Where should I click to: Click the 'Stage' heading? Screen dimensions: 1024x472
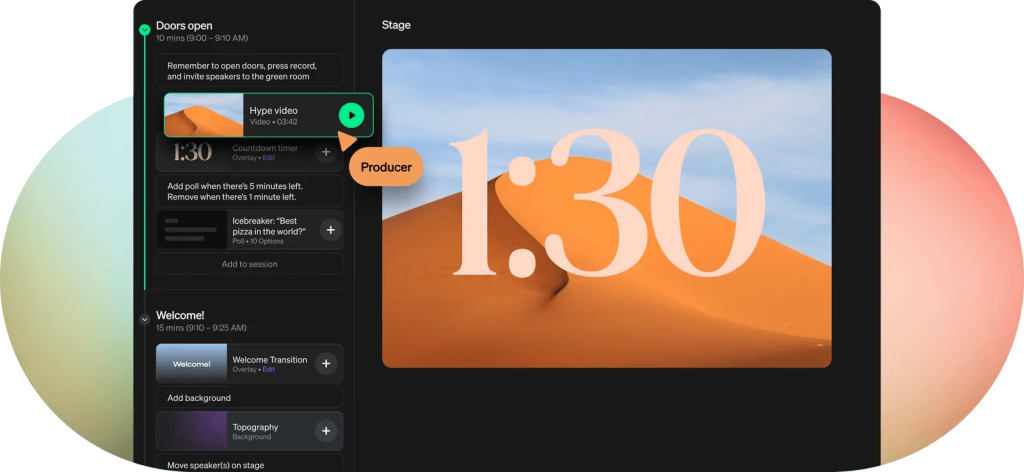(396, 25)
